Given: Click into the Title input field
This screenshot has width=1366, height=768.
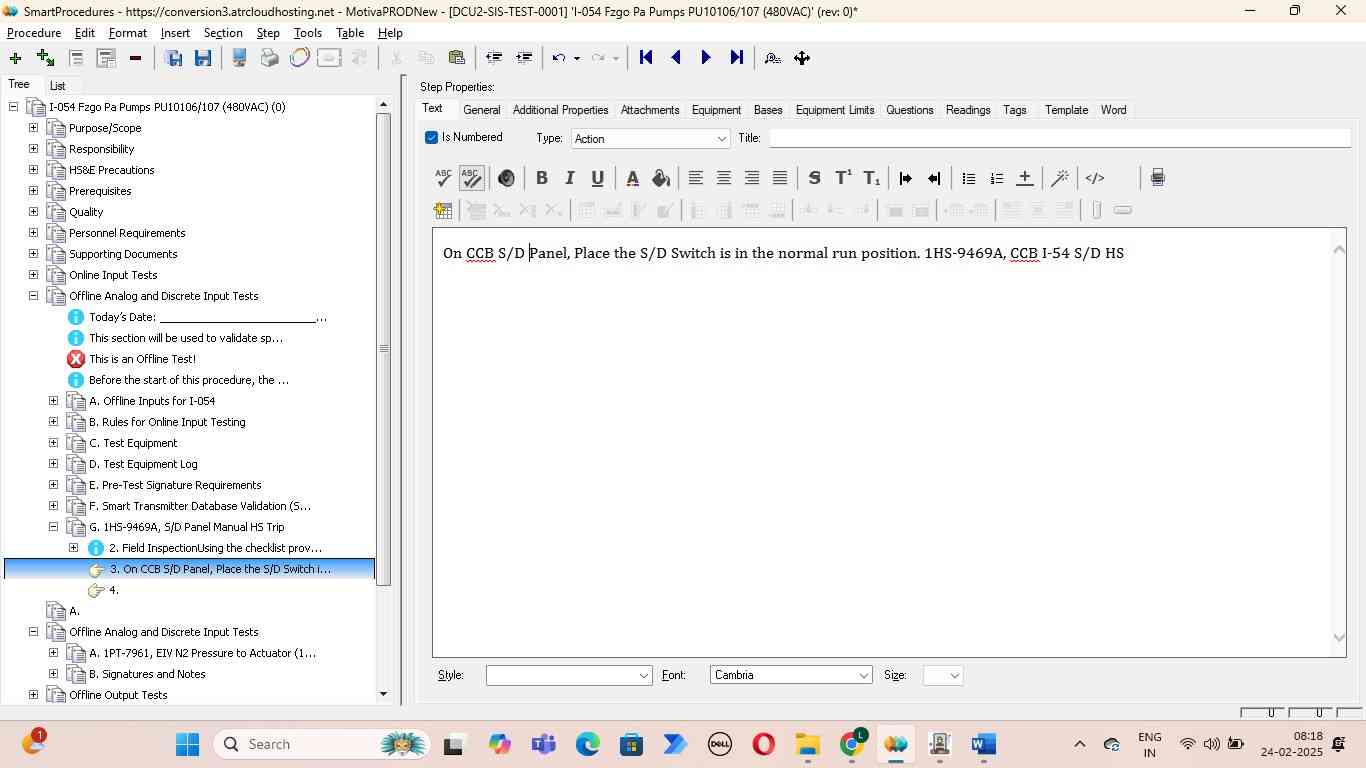Looking at the screenshot, I should [x=1060, y=138].
